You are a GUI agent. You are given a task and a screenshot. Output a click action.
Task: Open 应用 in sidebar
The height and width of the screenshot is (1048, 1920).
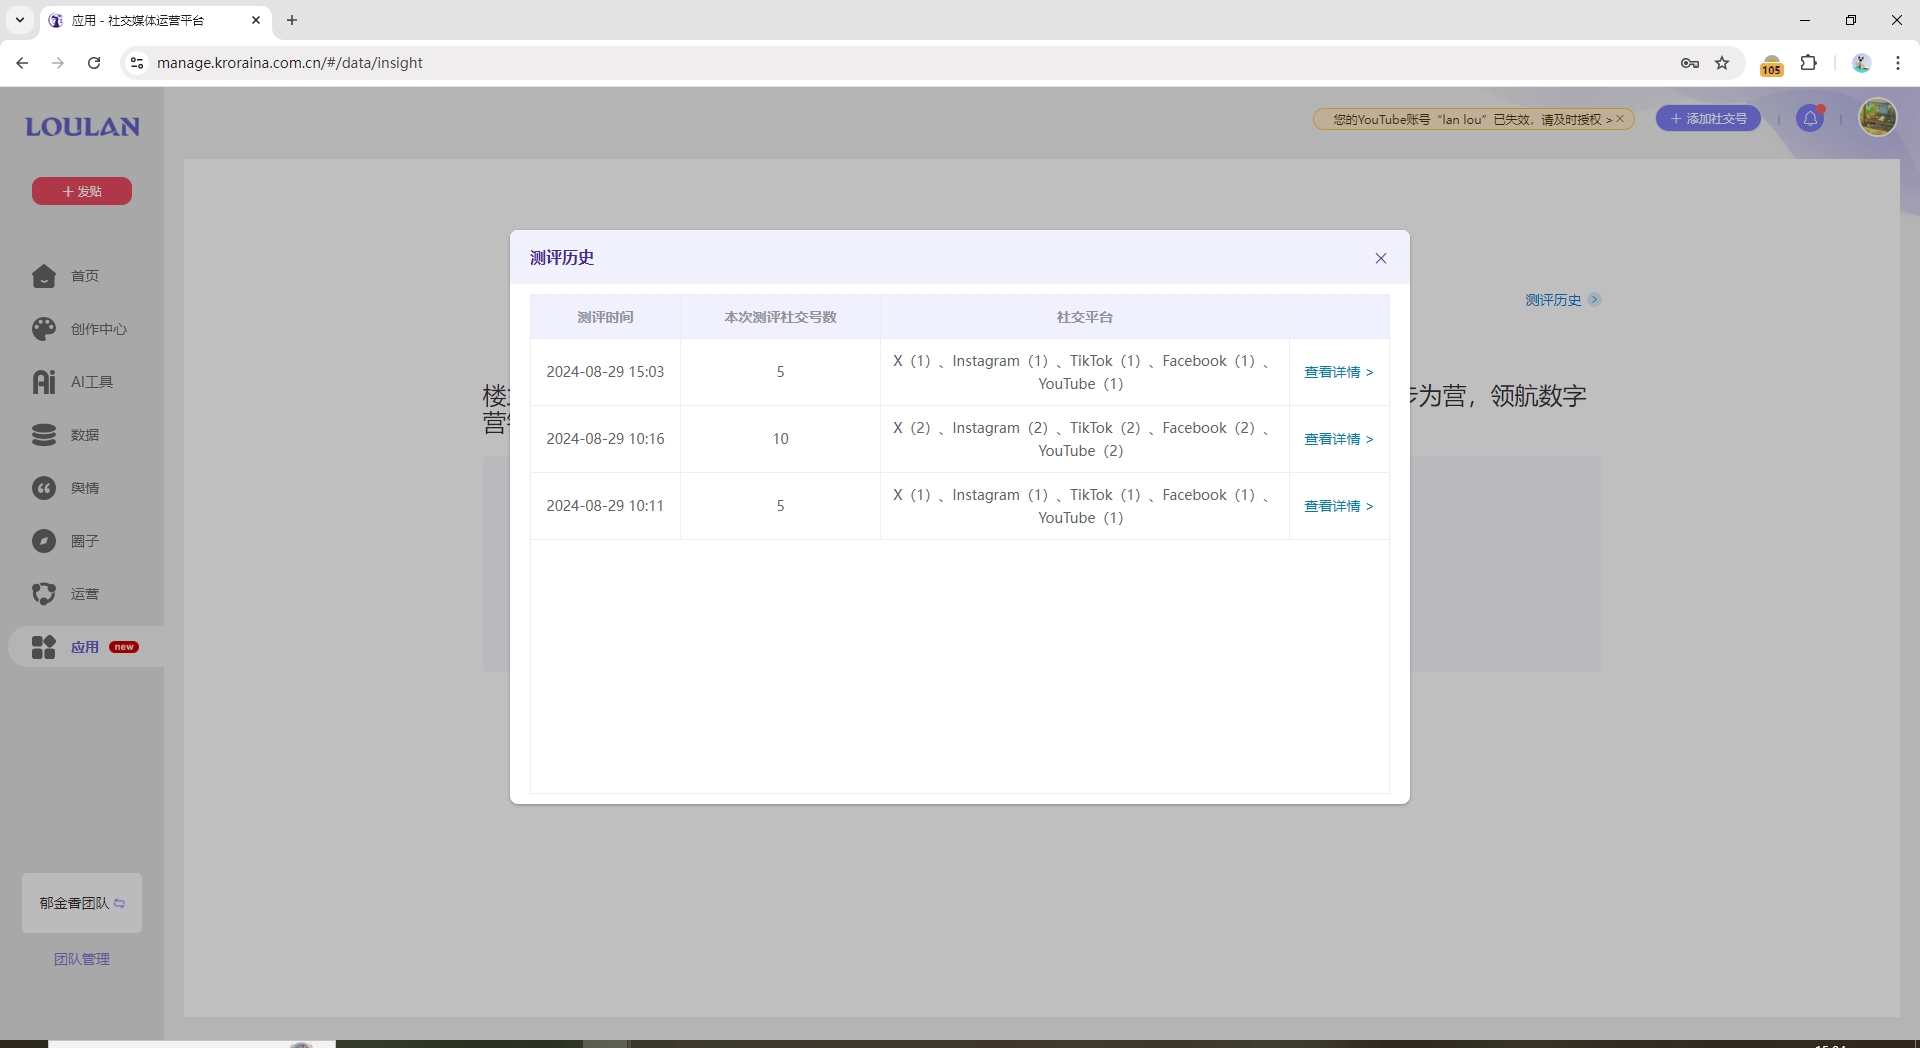tap(86, 647)
